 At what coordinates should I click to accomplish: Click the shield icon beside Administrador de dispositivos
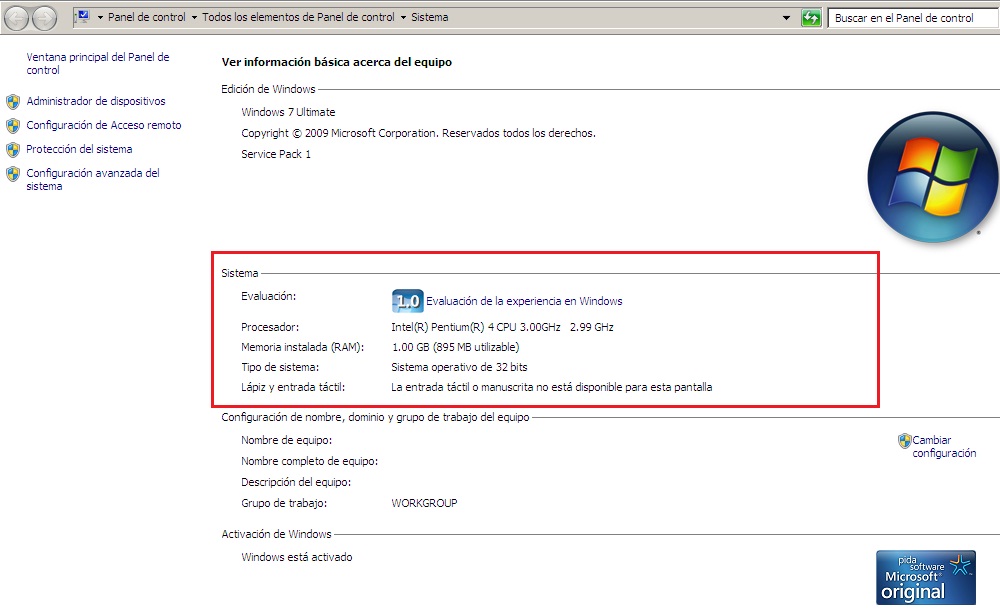(13, 102)
